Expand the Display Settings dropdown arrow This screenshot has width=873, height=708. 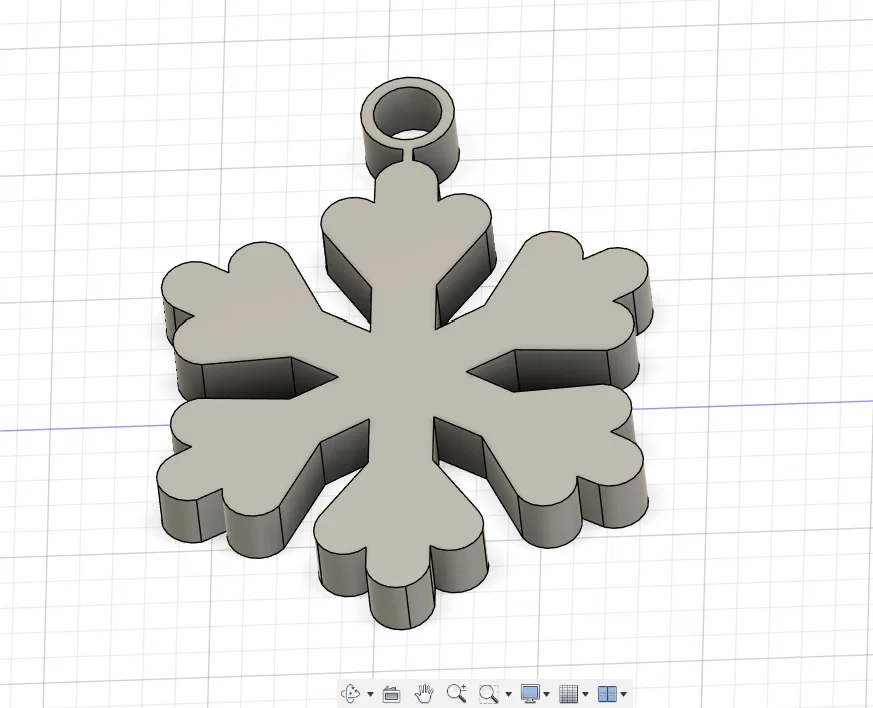click(x=547, y=694)
